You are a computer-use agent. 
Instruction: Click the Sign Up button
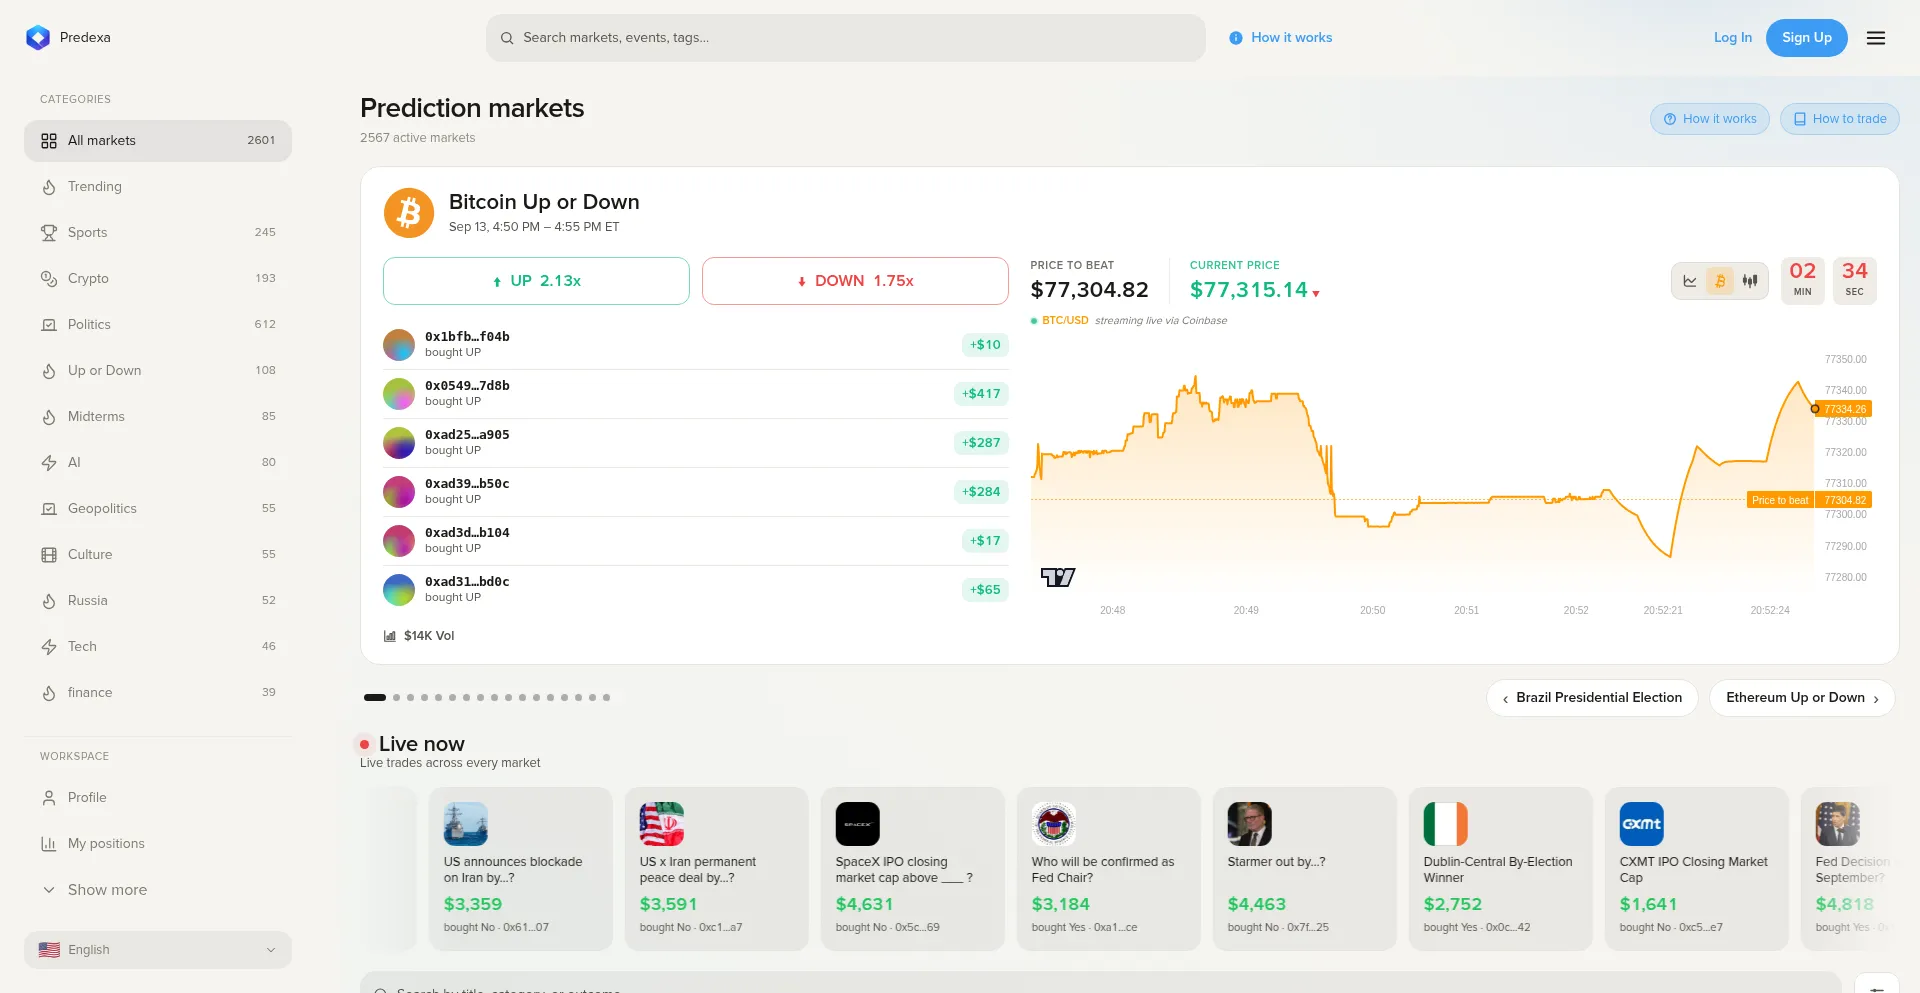(1807, 38)
